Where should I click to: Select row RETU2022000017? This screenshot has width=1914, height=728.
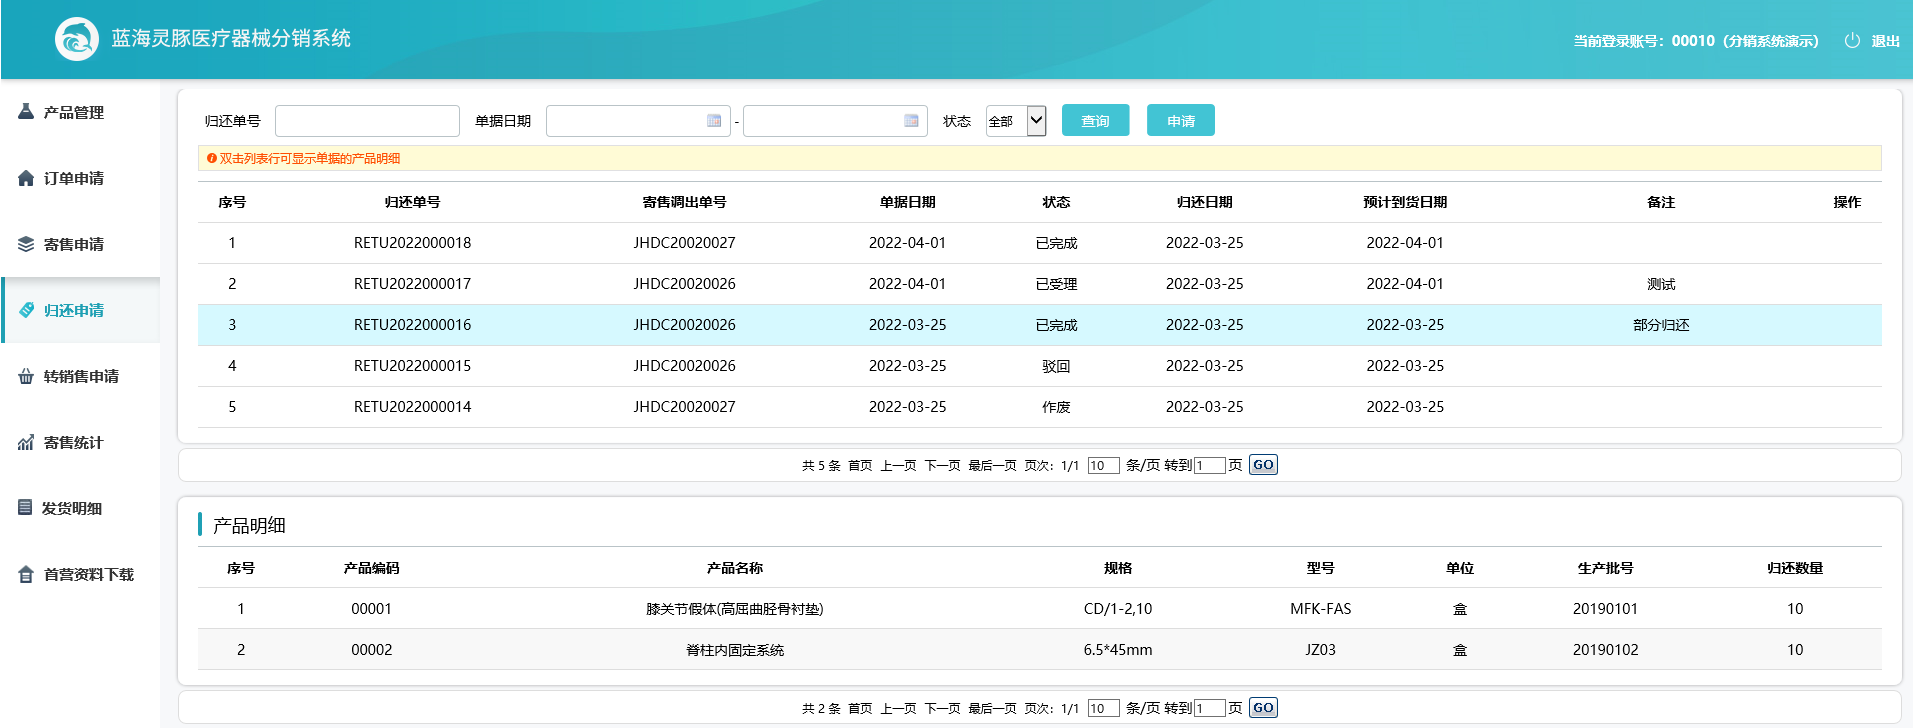pyautogui.click(x=1040, y=284)
